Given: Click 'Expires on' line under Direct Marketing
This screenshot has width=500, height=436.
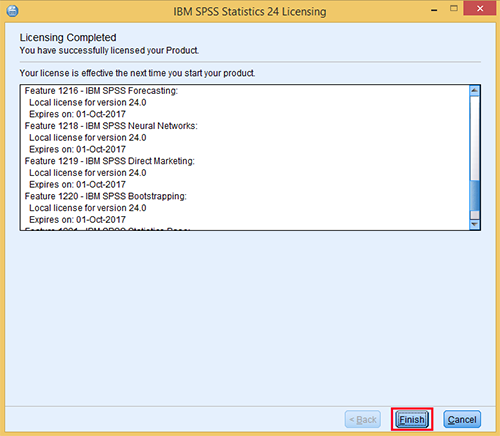Looking at the screenshot, I should [x=77, y=184].
